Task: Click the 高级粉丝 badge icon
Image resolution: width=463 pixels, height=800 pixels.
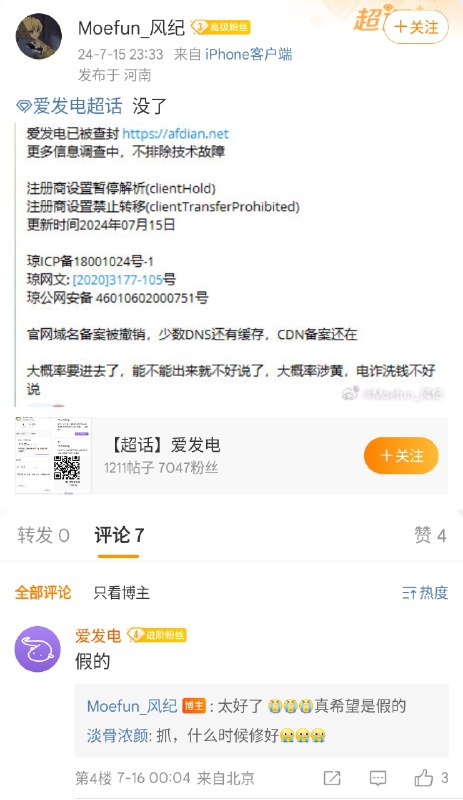Action: [221, 27]
